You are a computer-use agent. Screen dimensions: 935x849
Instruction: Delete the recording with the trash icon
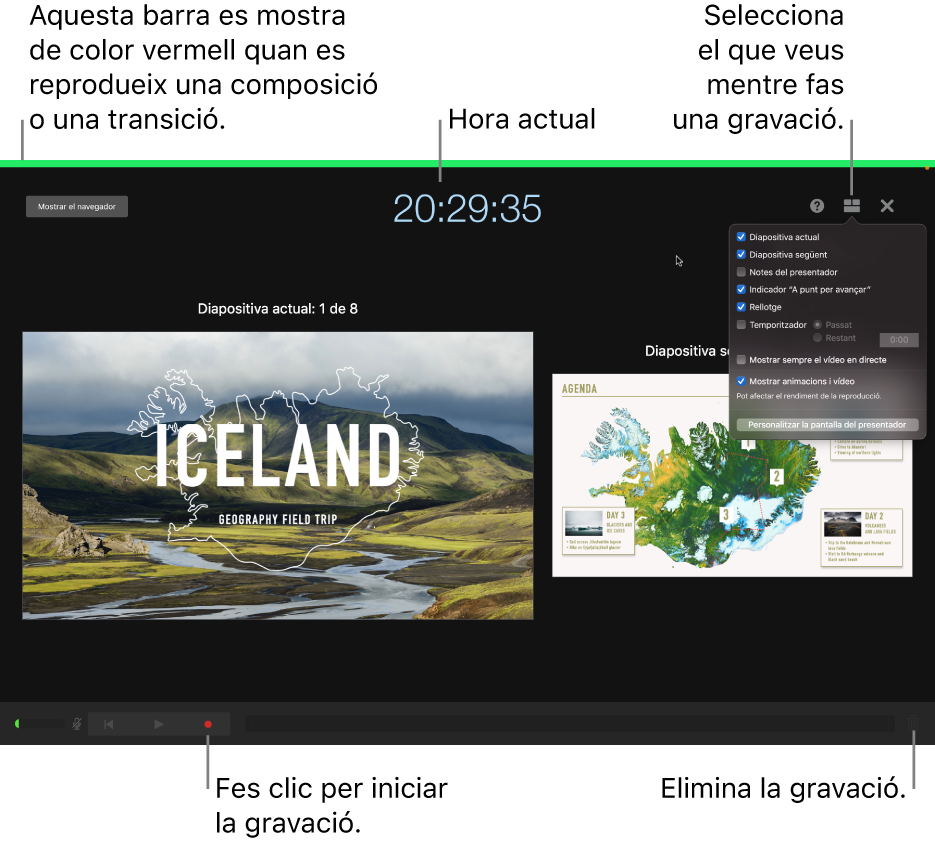pos(912,723)
